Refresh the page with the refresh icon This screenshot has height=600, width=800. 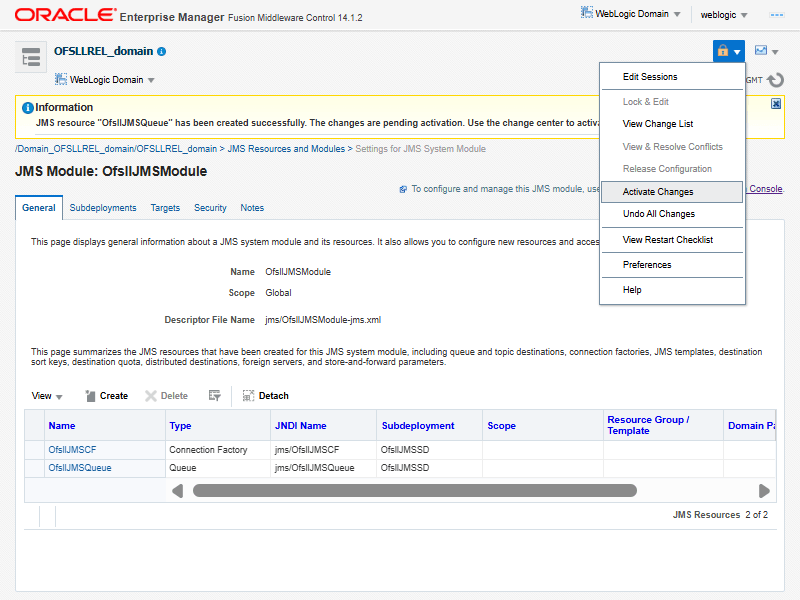[775, 80]
